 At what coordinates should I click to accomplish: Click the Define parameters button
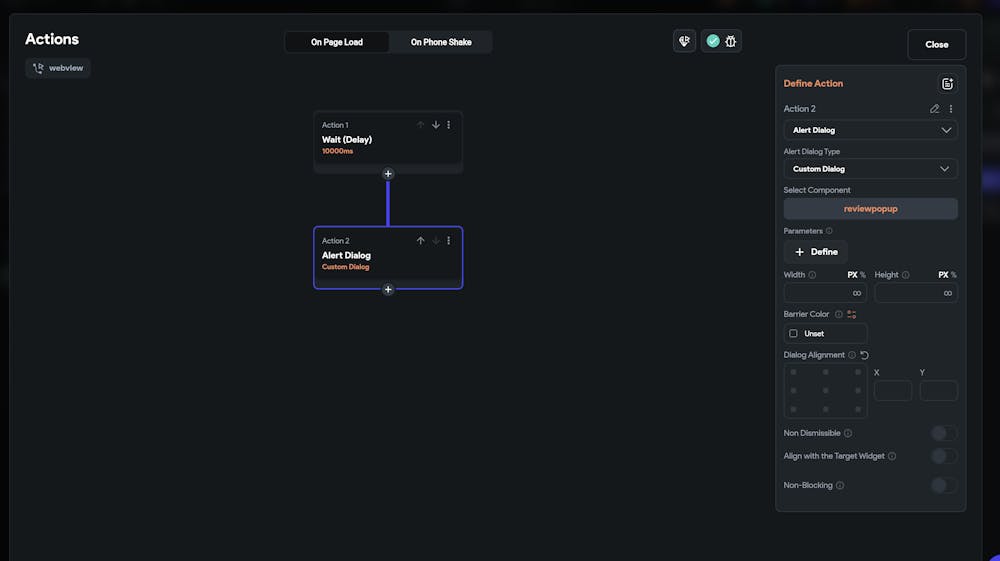(815, 252)
